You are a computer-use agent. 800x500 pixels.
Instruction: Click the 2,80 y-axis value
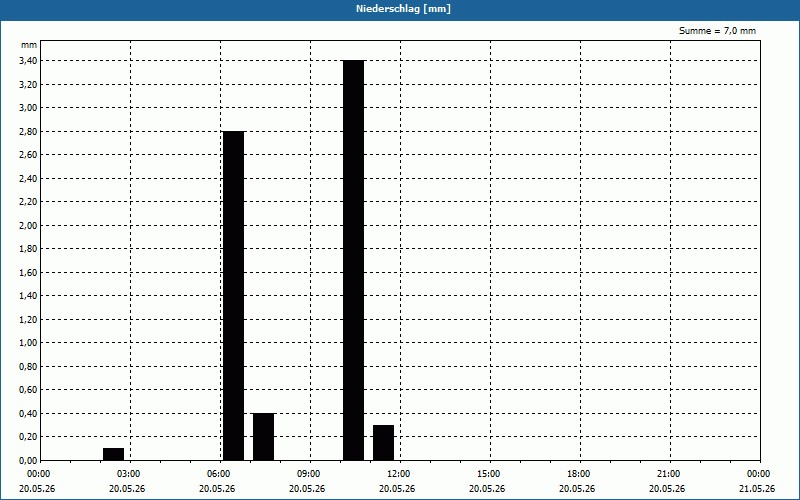[28, 132]
